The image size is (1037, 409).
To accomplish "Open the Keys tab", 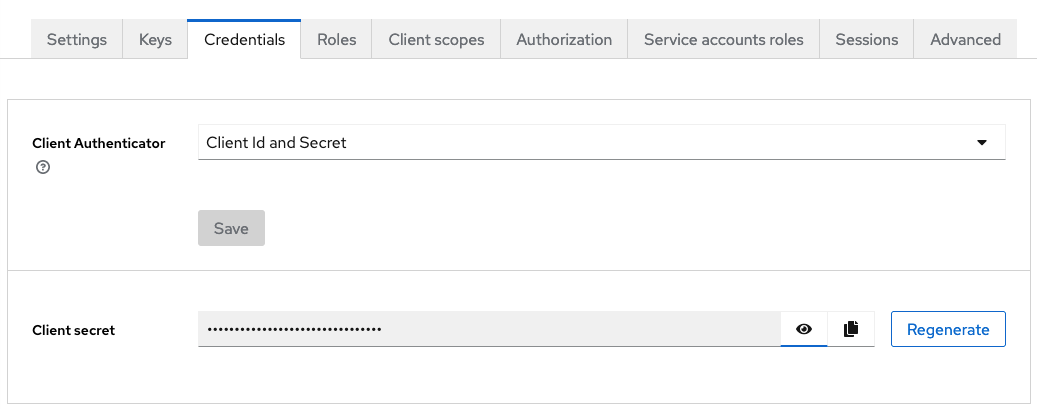I will [155, 40].
